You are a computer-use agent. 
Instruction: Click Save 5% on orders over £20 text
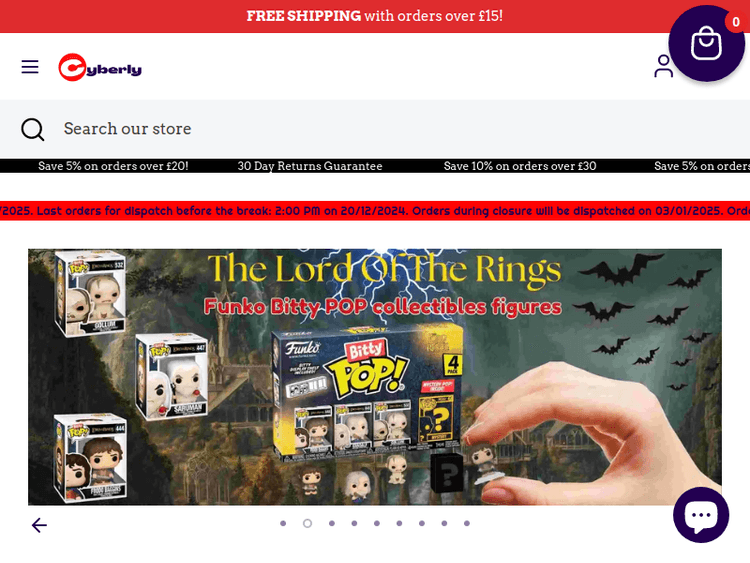[113, 166]
